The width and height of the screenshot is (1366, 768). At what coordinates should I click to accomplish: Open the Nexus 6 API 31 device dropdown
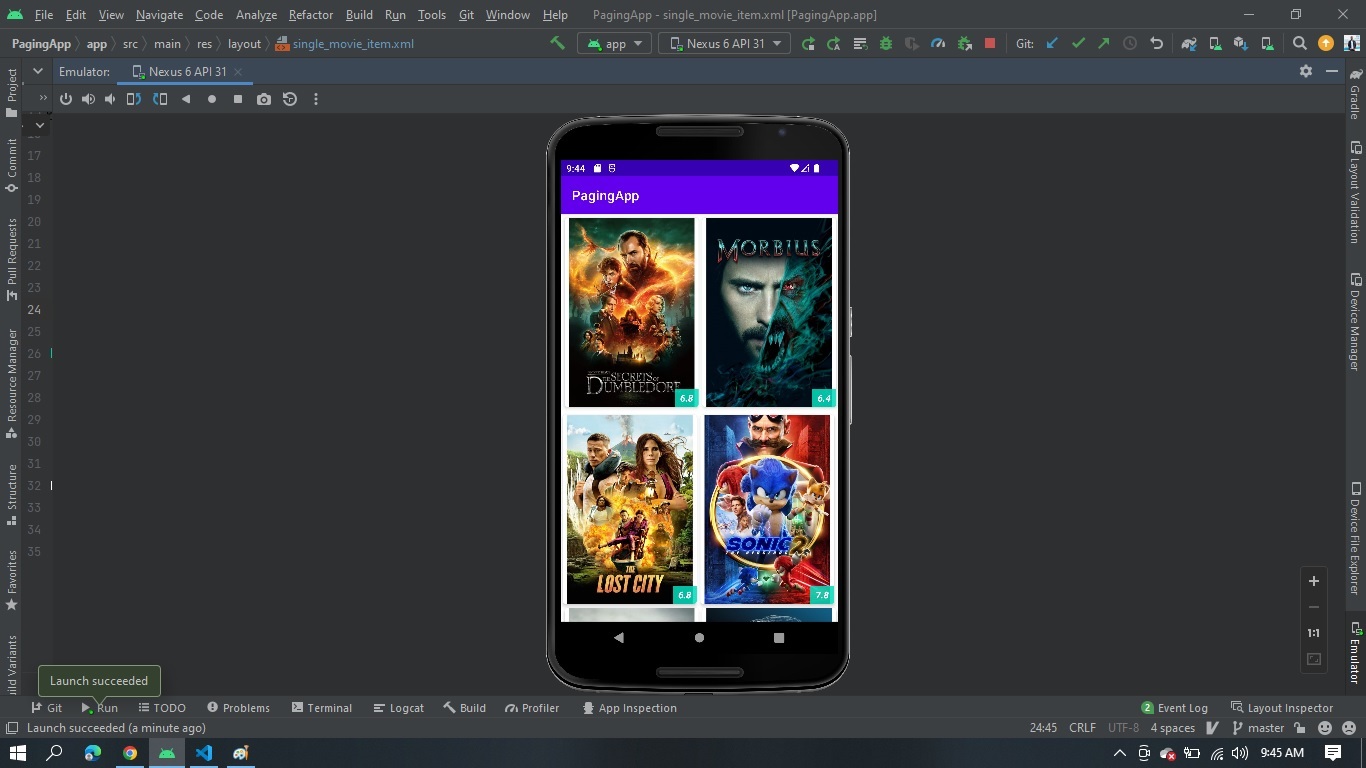(724, 43)
